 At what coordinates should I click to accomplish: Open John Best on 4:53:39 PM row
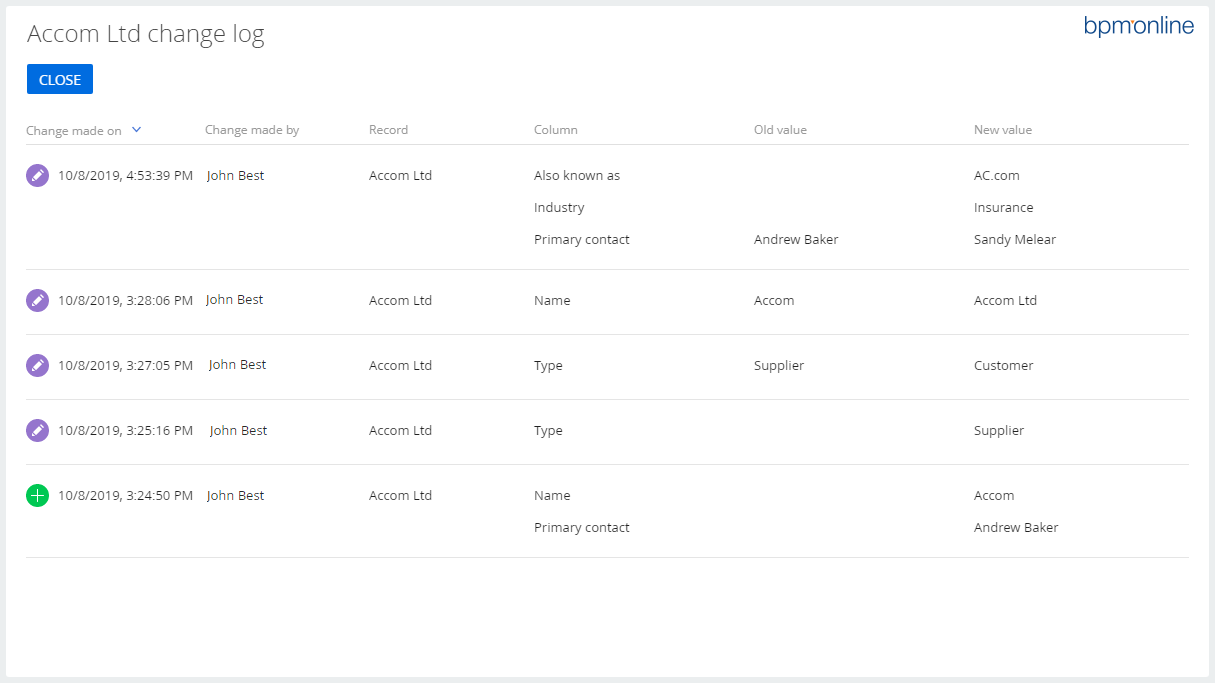pyautogui.click(x=236, y=175)
